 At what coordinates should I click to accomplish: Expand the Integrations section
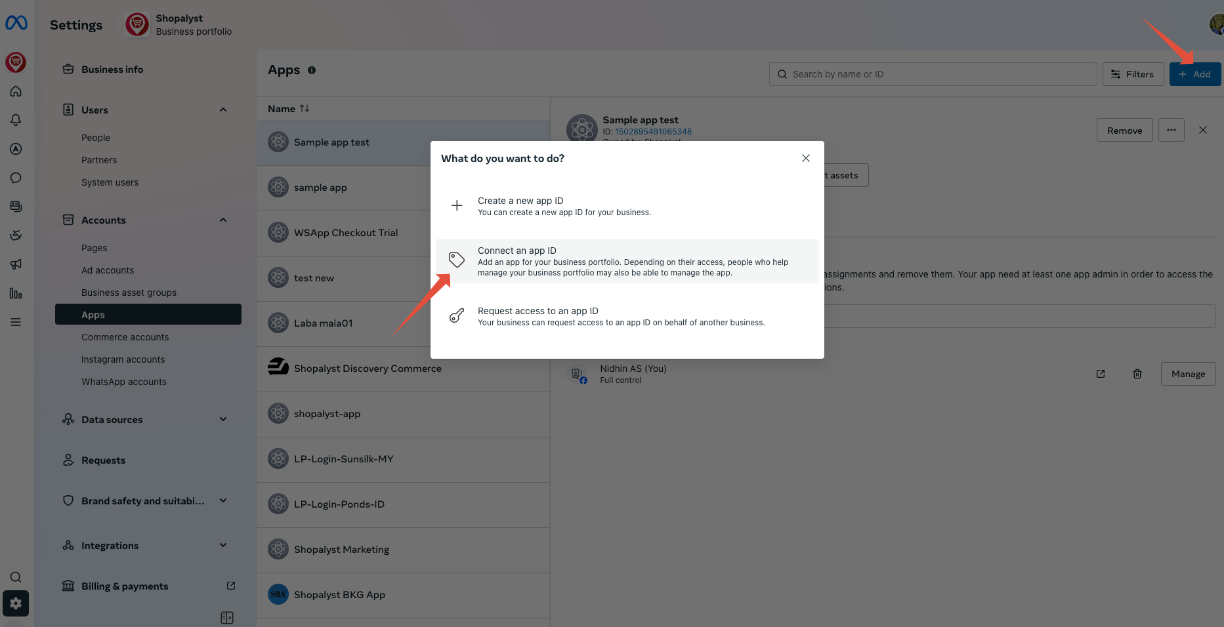click(x=223, y=546)
